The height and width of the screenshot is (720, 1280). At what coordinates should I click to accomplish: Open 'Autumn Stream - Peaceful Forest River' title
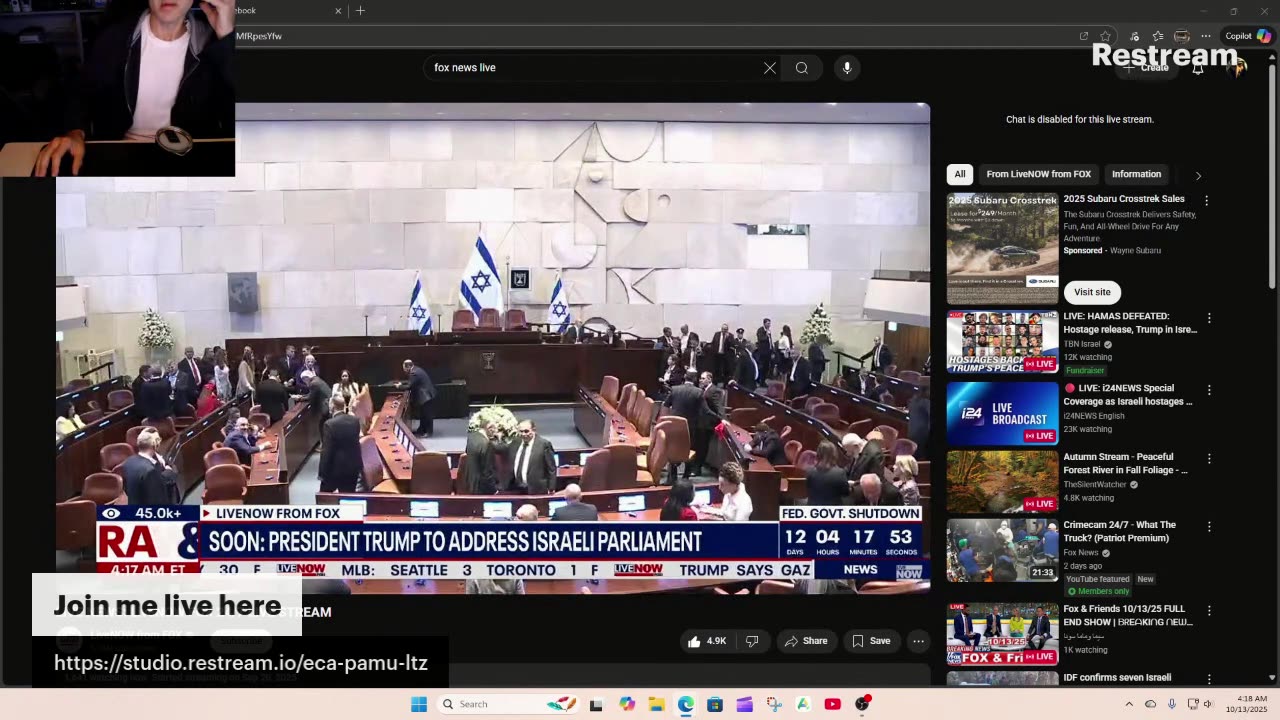[x=1125, y=463]
